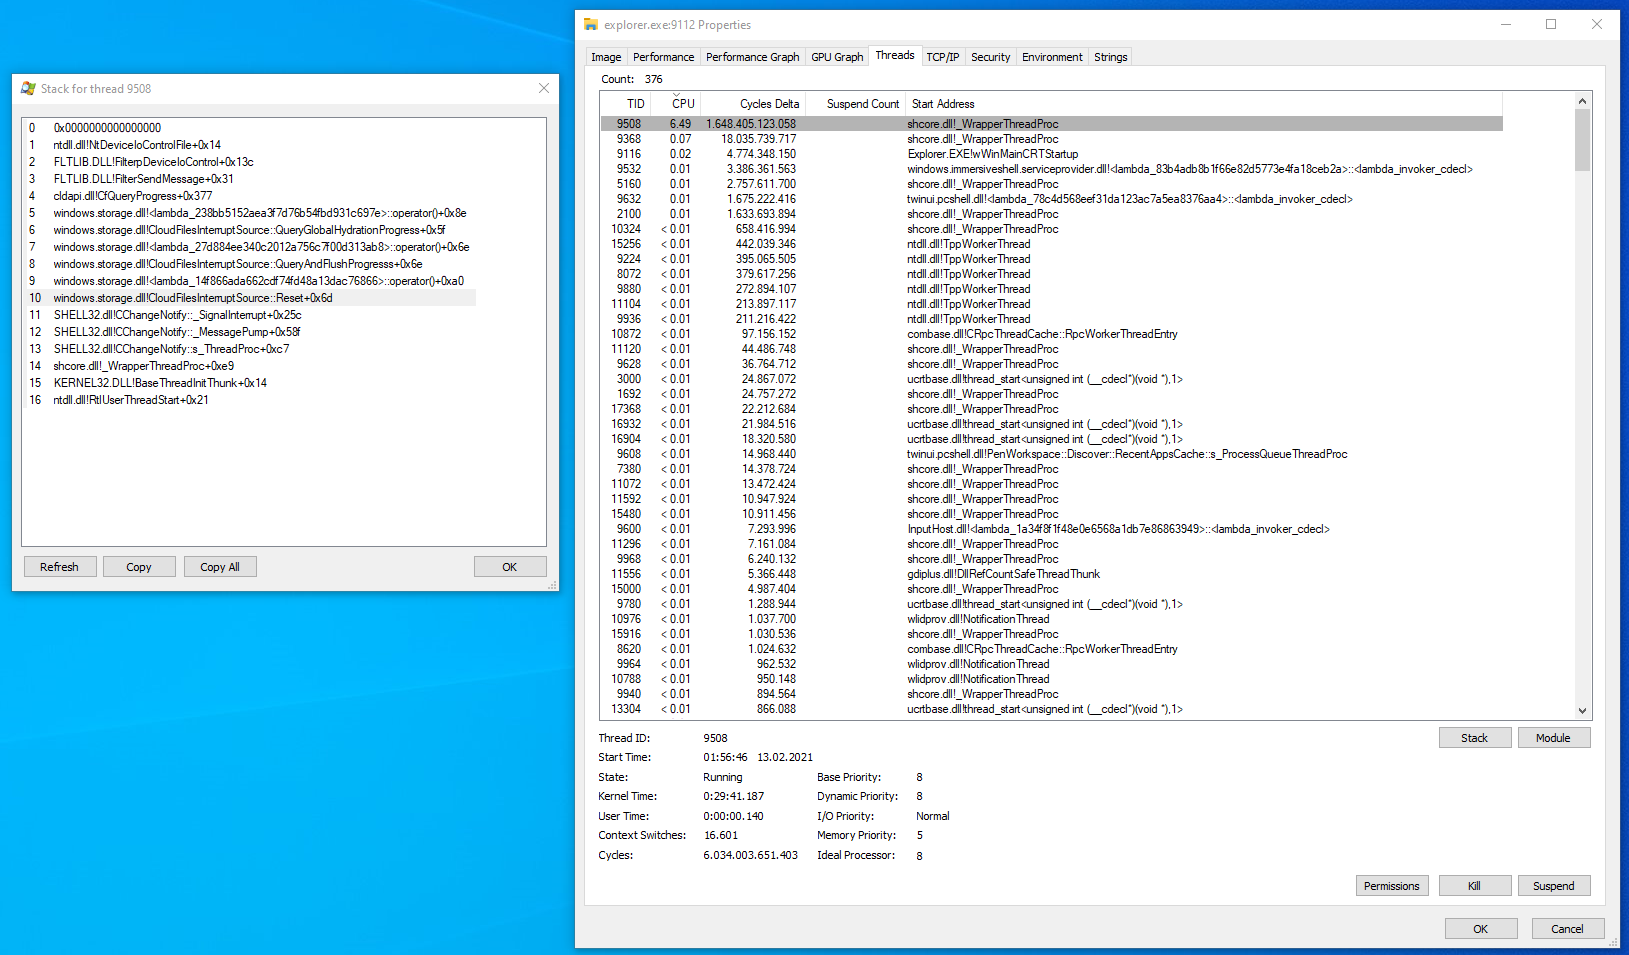Image resolution: width=1629 pixels, height=955 pixels.
Task: Select stack frame KERNEL32.DLL!BaseThreadInitThunk+0x14
Action: [x=250, y=383]
